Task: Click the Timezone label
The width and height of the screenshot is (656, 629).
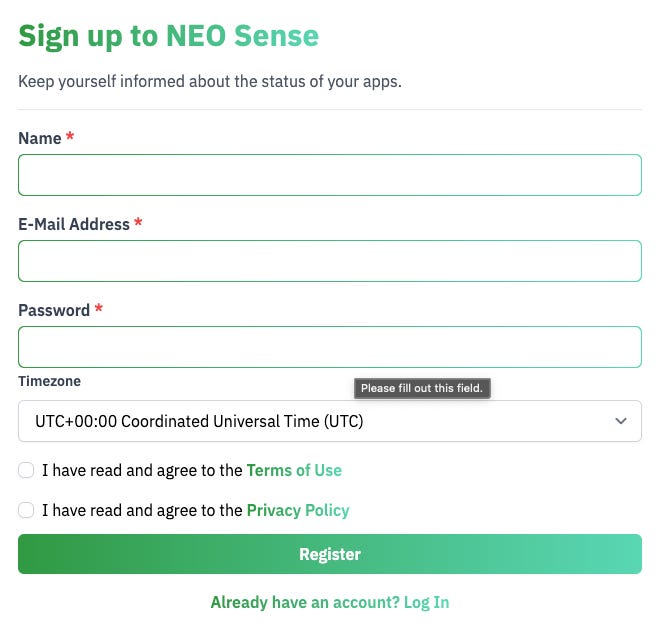Action: (x=49, y=381)
